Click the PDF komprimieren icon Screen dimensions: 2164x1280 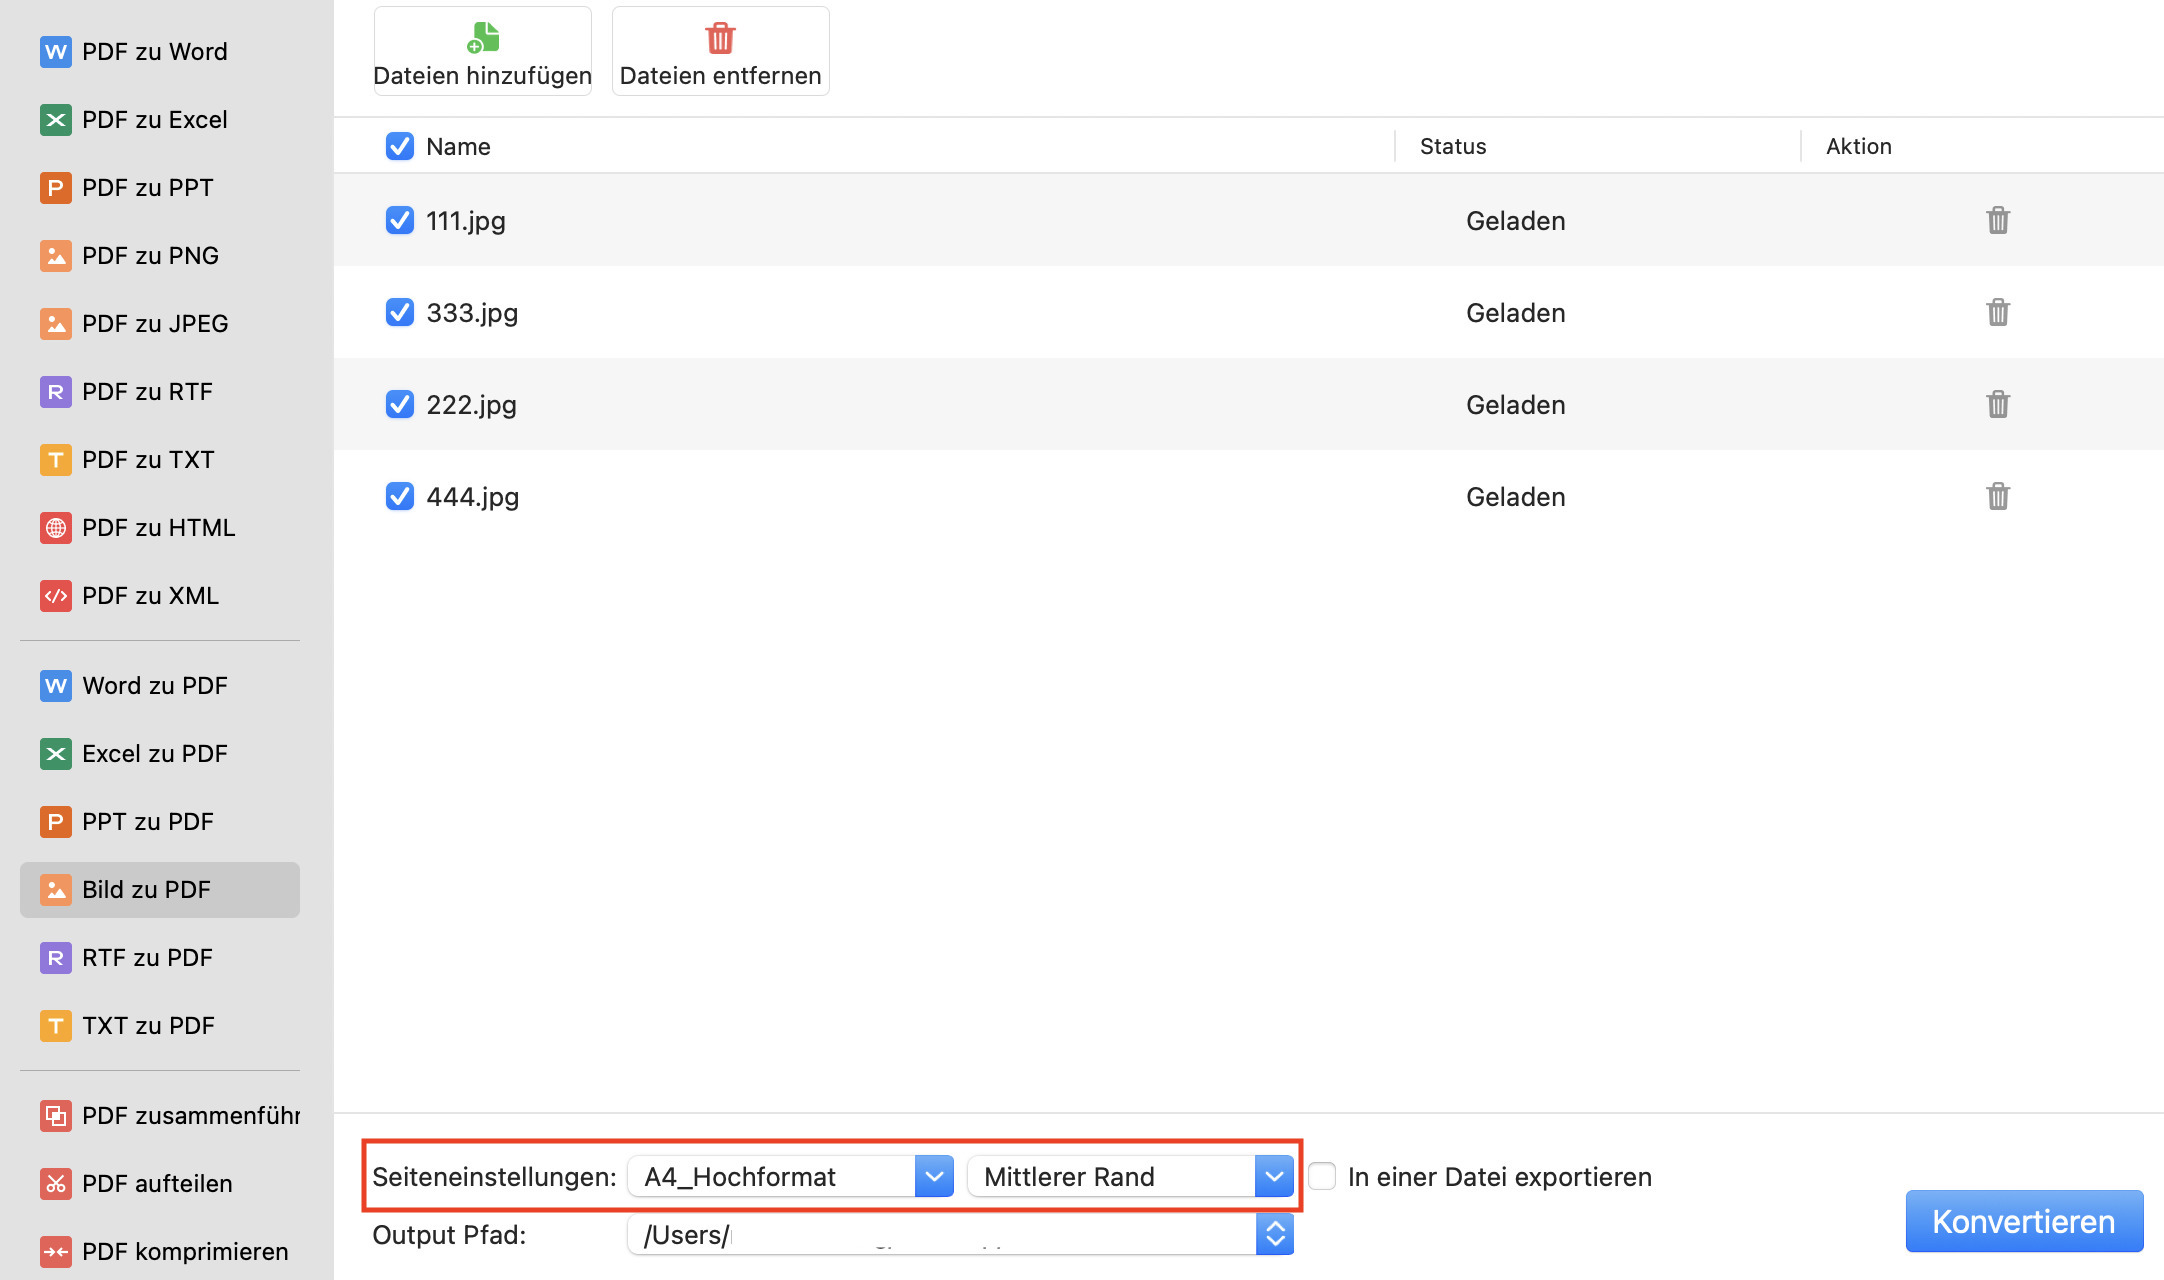click(56, 1251)
